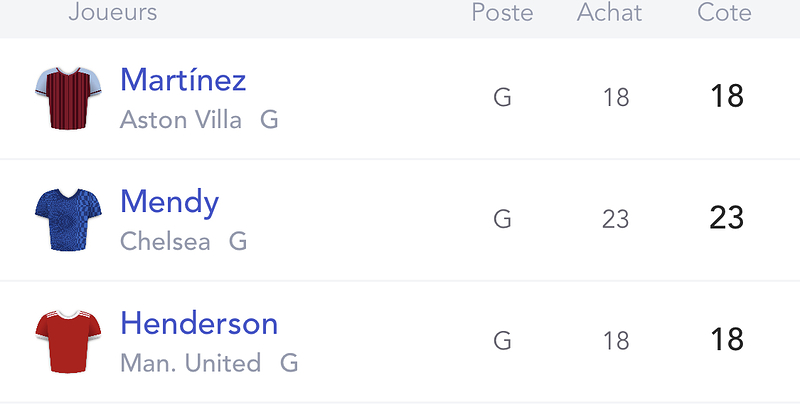Click the poste G in Henderson's row

point(503,340)
